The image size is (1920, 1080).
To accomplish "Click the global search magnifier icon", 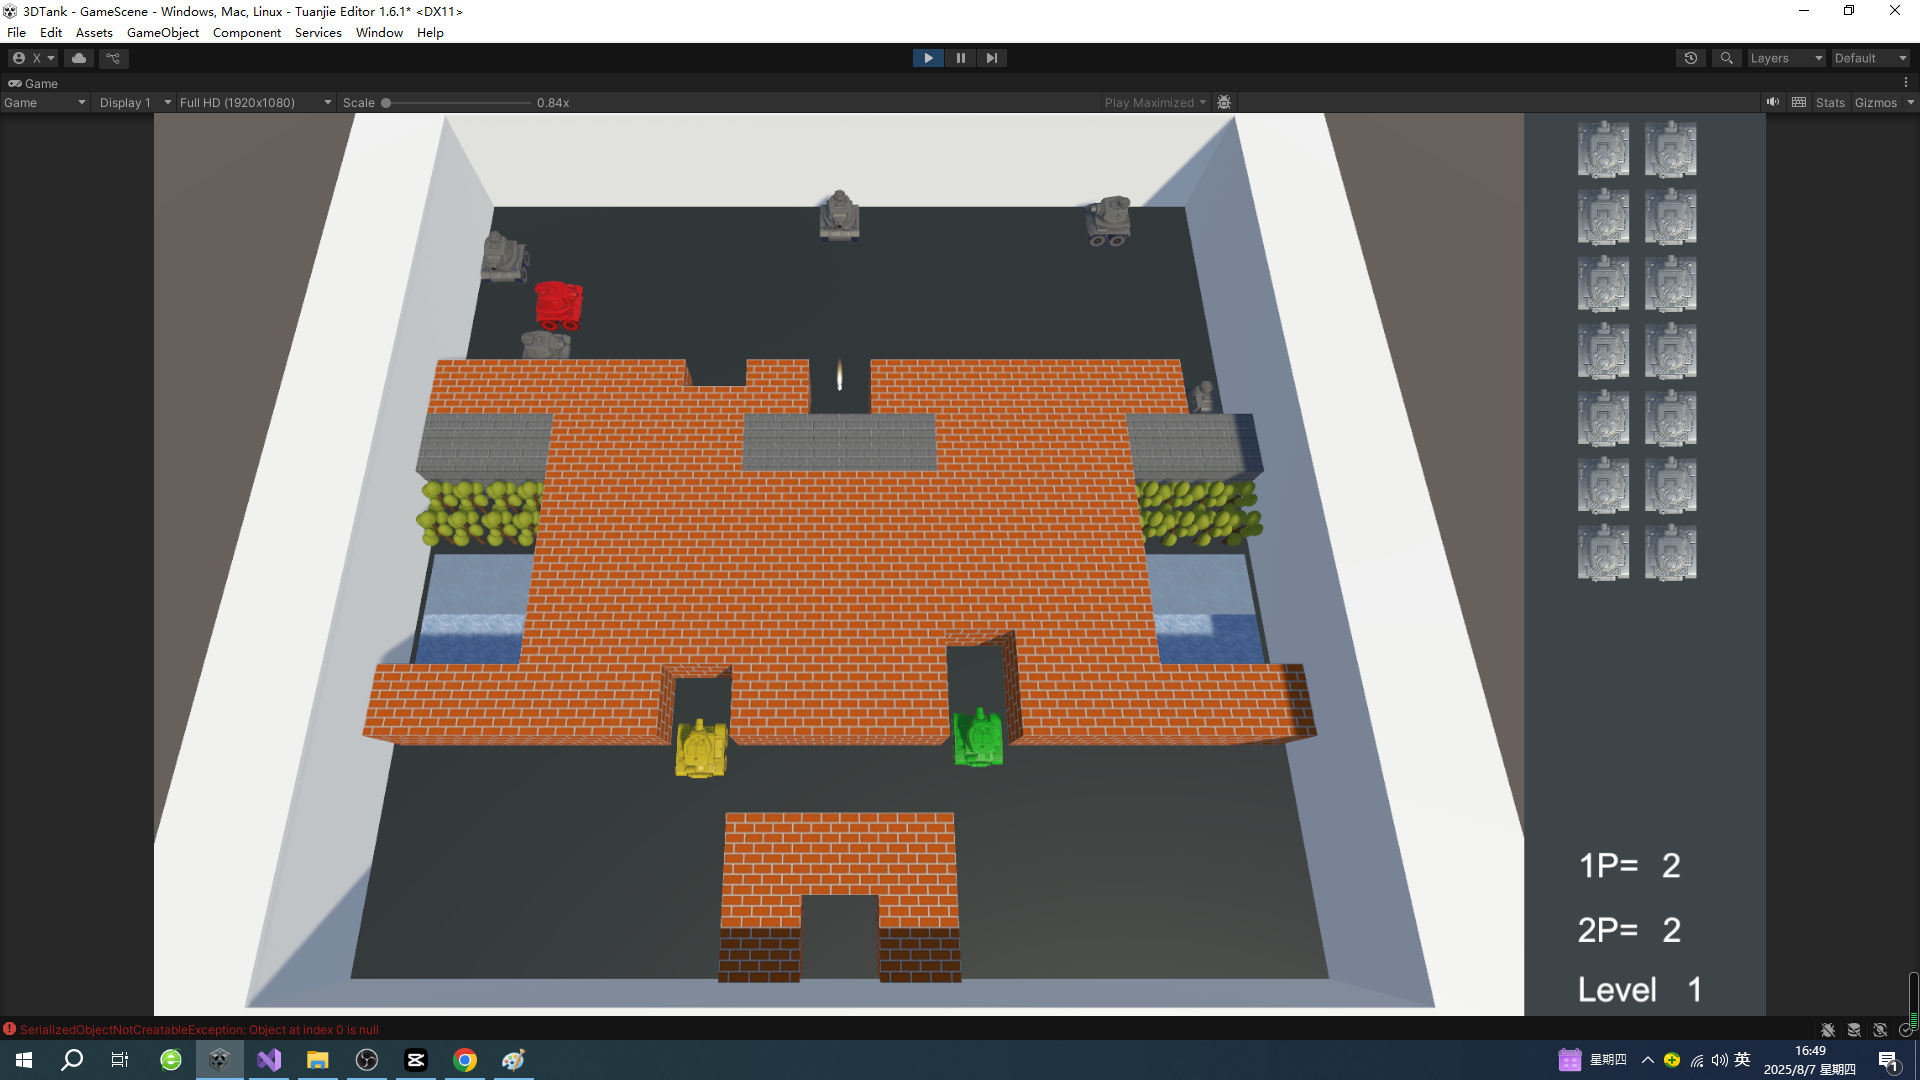I will click(1726, 58).
